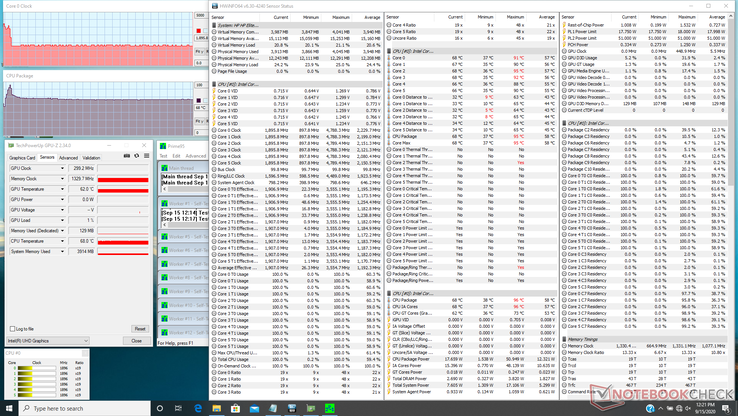The image size is (738, 416).
Task: Click GPU-Z Reset button
Action: 140,329
